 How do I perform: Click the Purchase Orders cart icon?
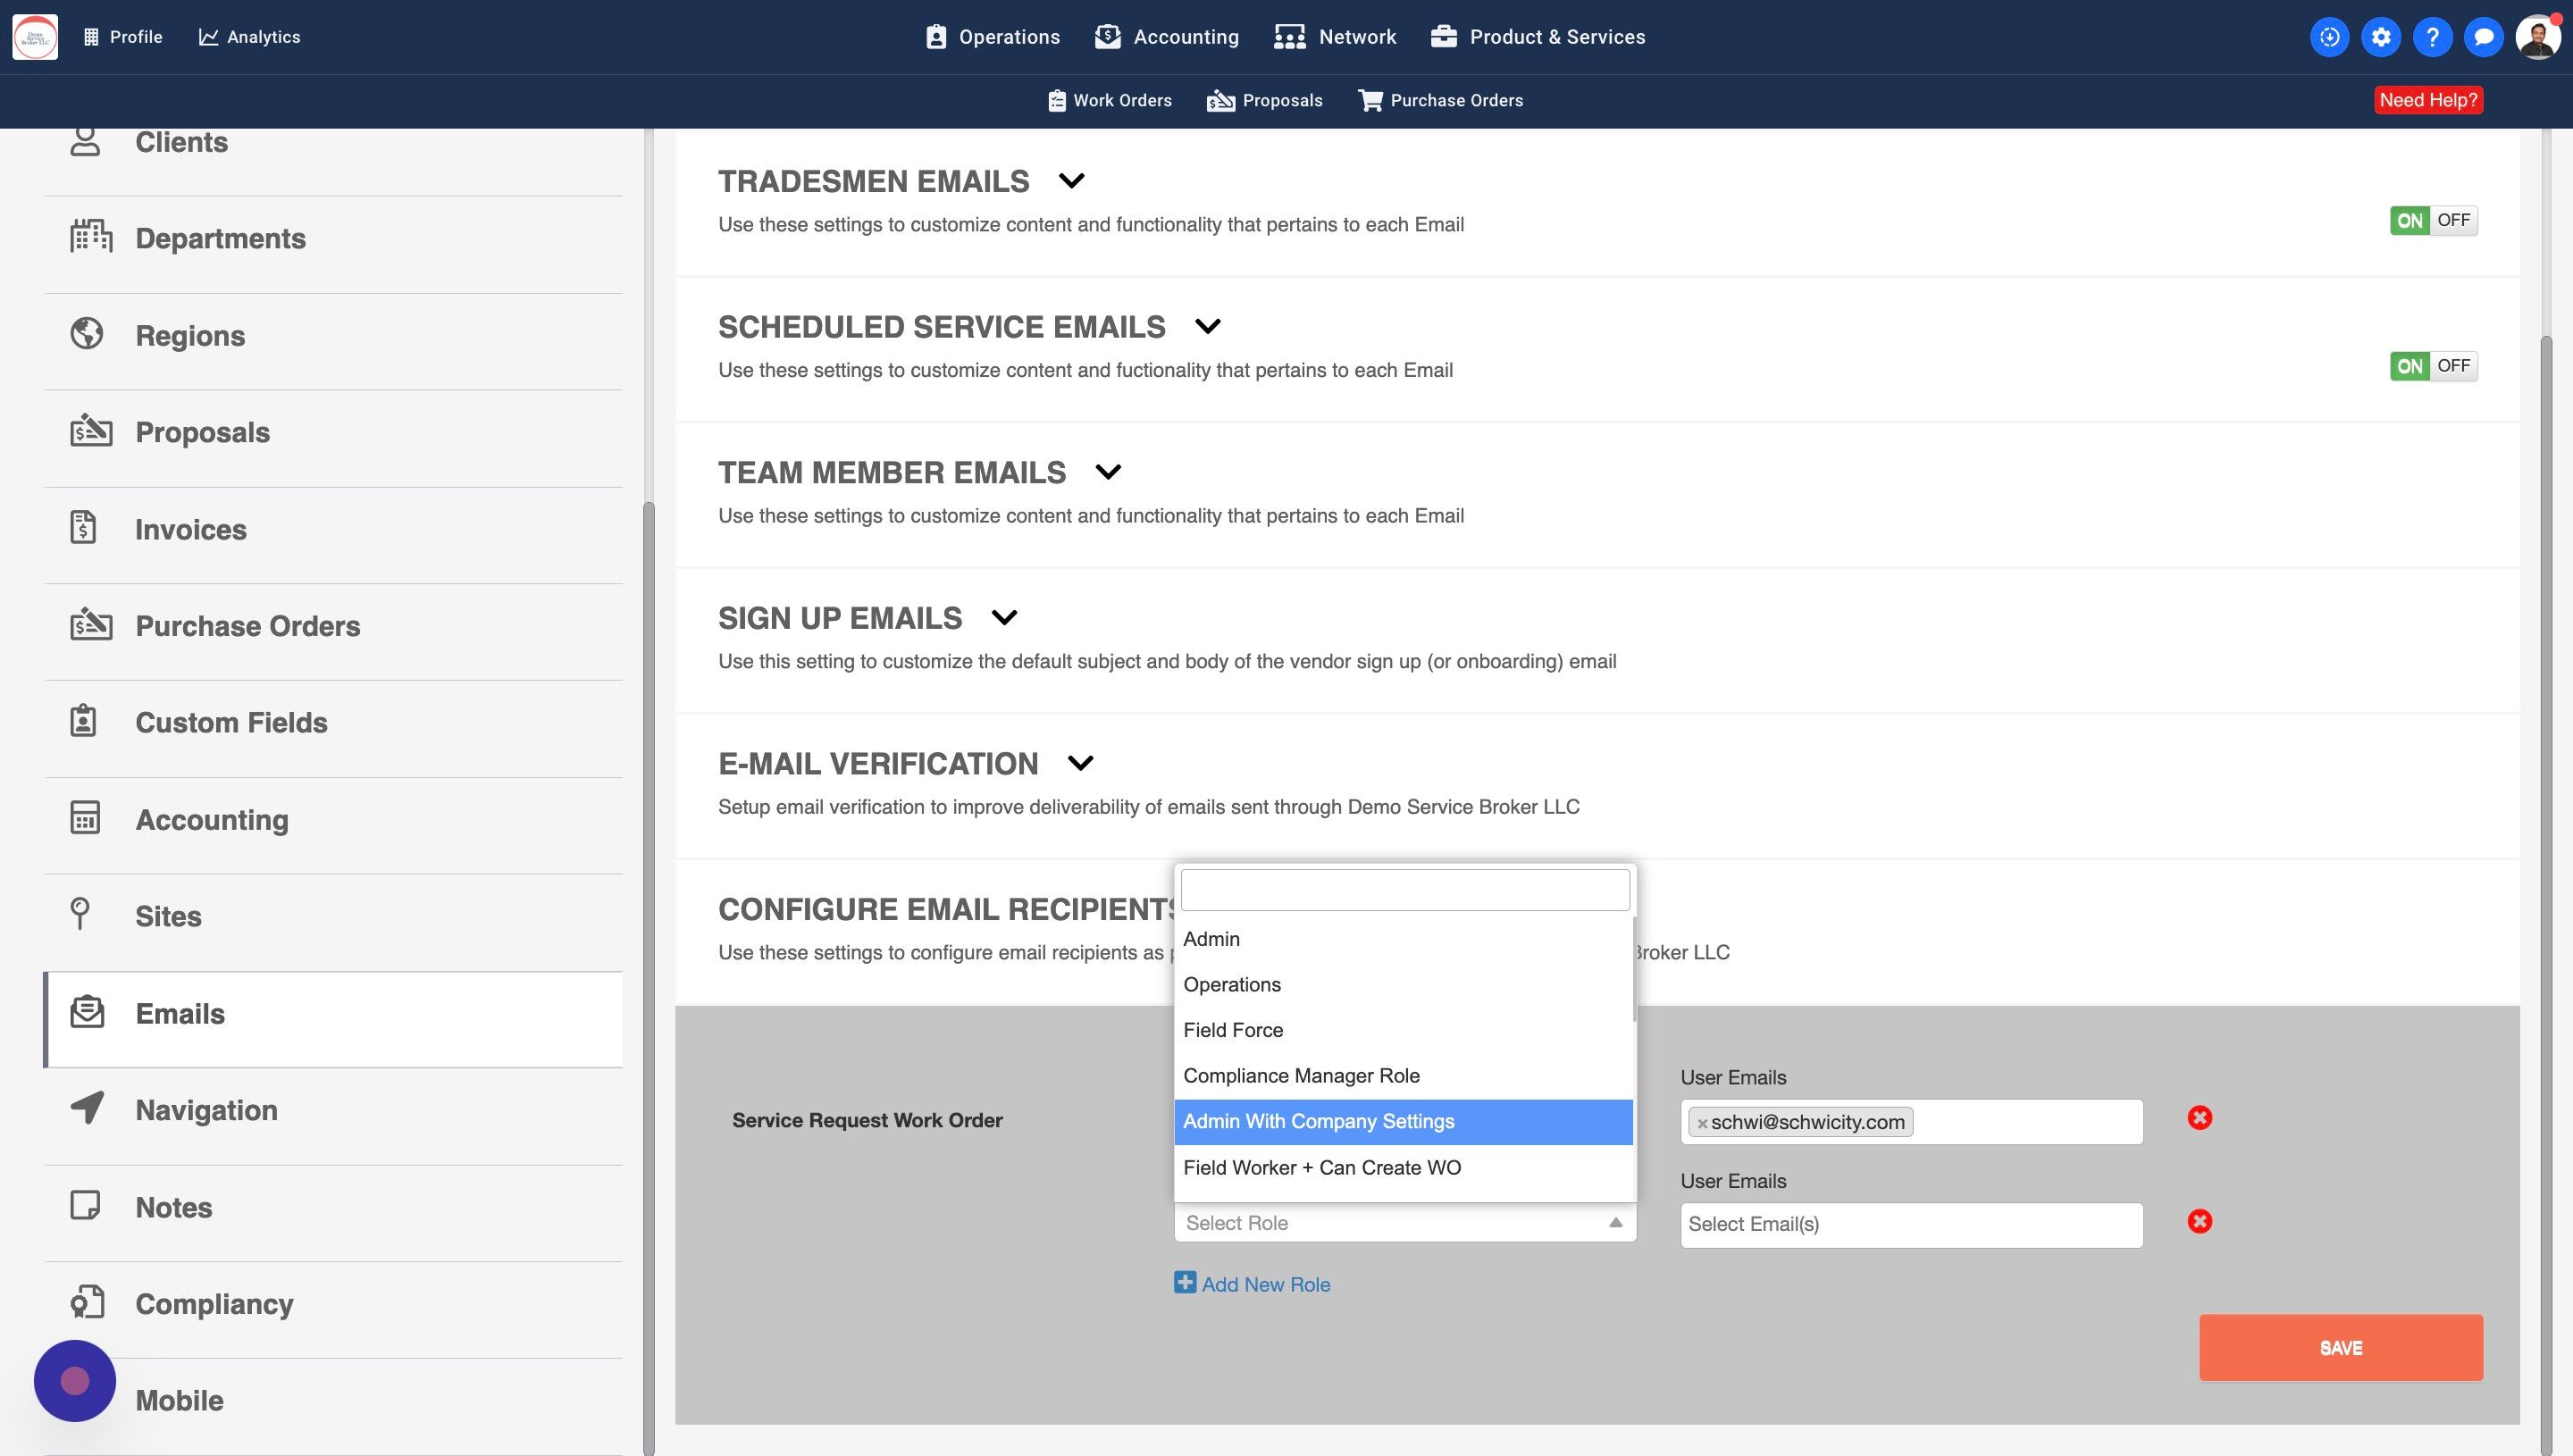[1370, 100]
